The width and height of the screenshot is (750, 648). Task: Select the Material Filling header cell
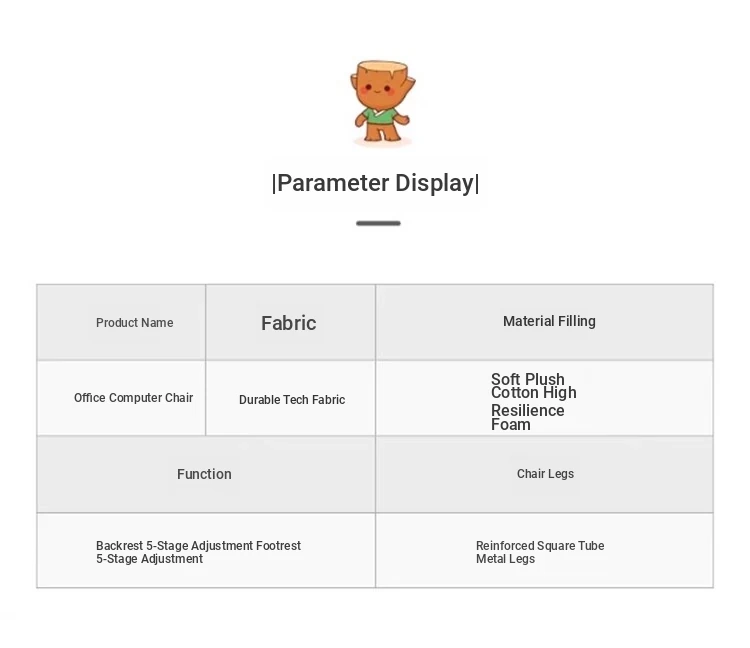pyautogui.click(x=549, y=321)
